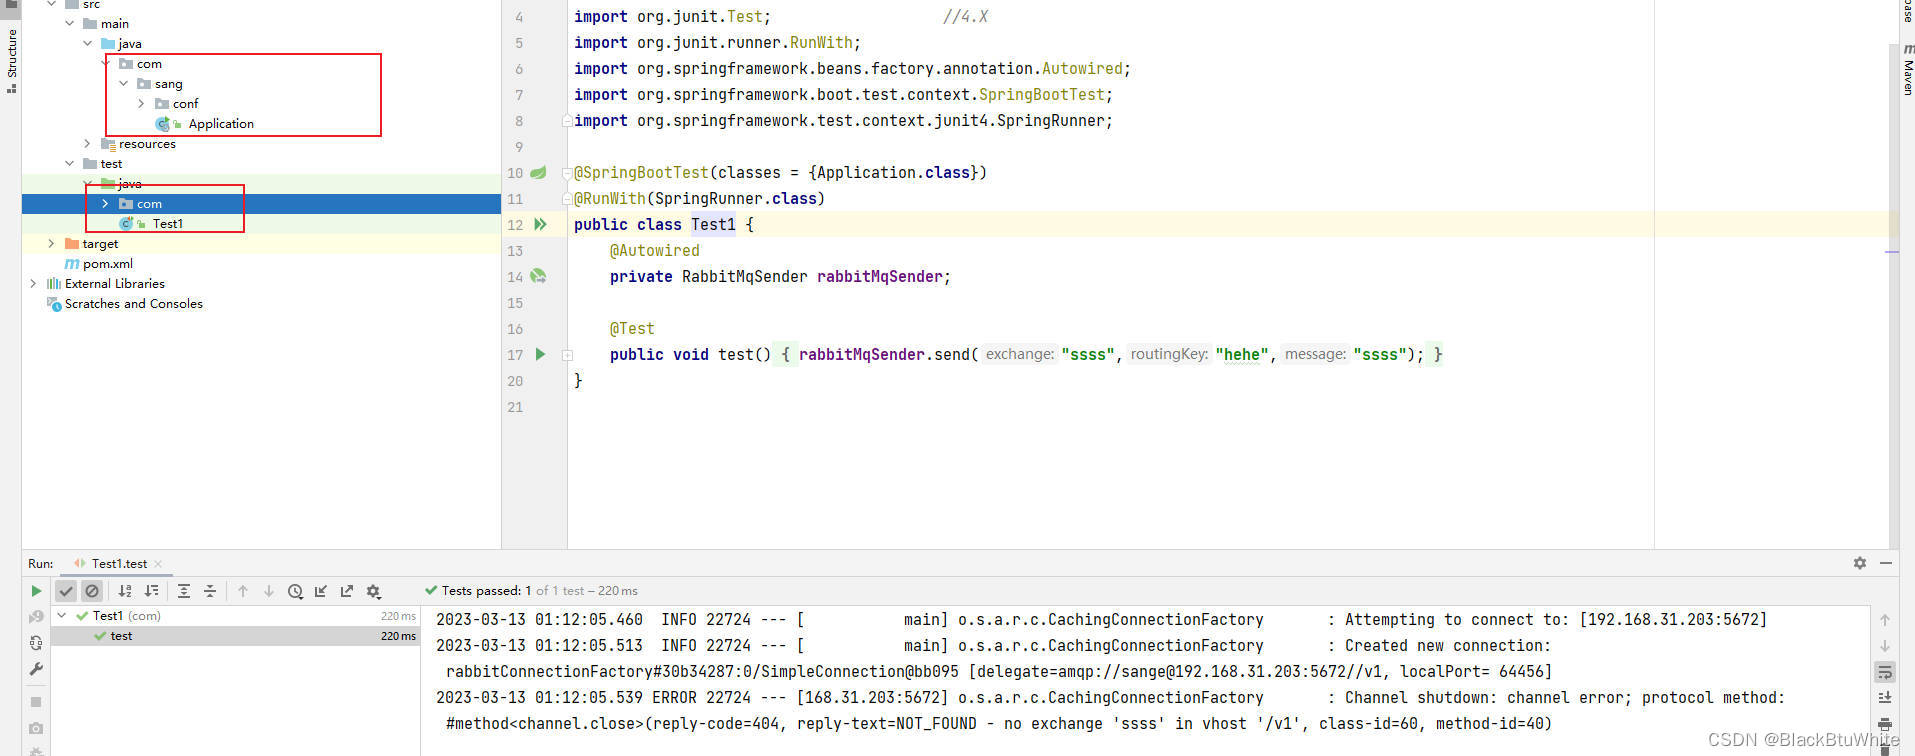This screenshot has width=1915, height=756.
Task: Expand the com package under test
Action: pyautogui.click(x=105, y=203)
